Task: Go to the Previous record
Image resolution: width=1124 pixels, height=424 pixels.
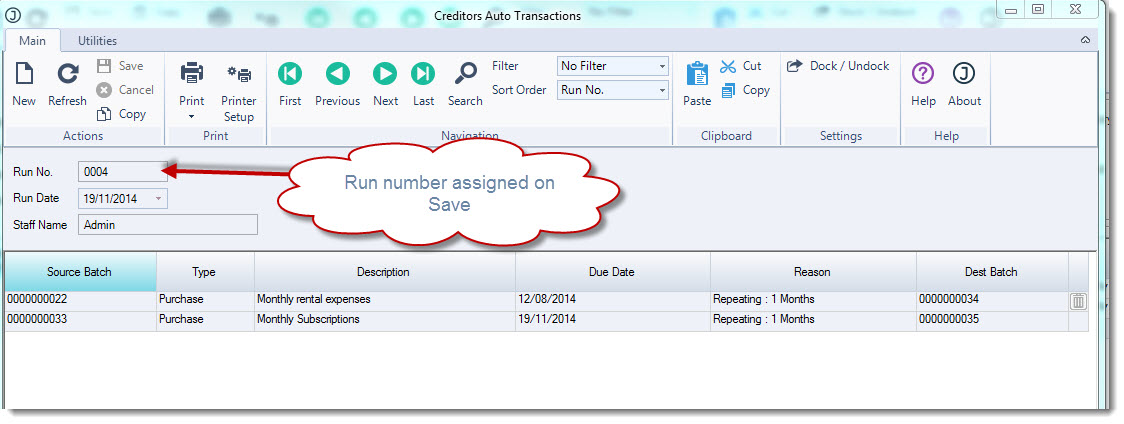Action: point(338,85)
